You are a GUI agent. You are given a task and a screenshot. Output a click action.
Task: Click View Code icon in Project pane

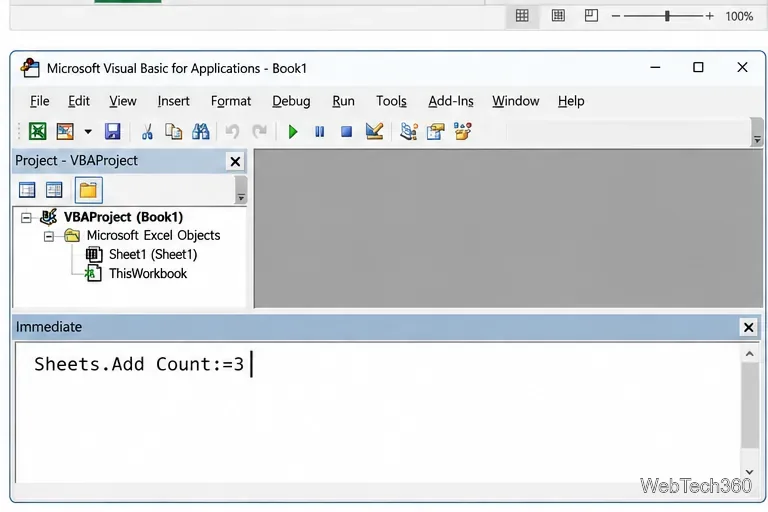(x=27, y=190)
